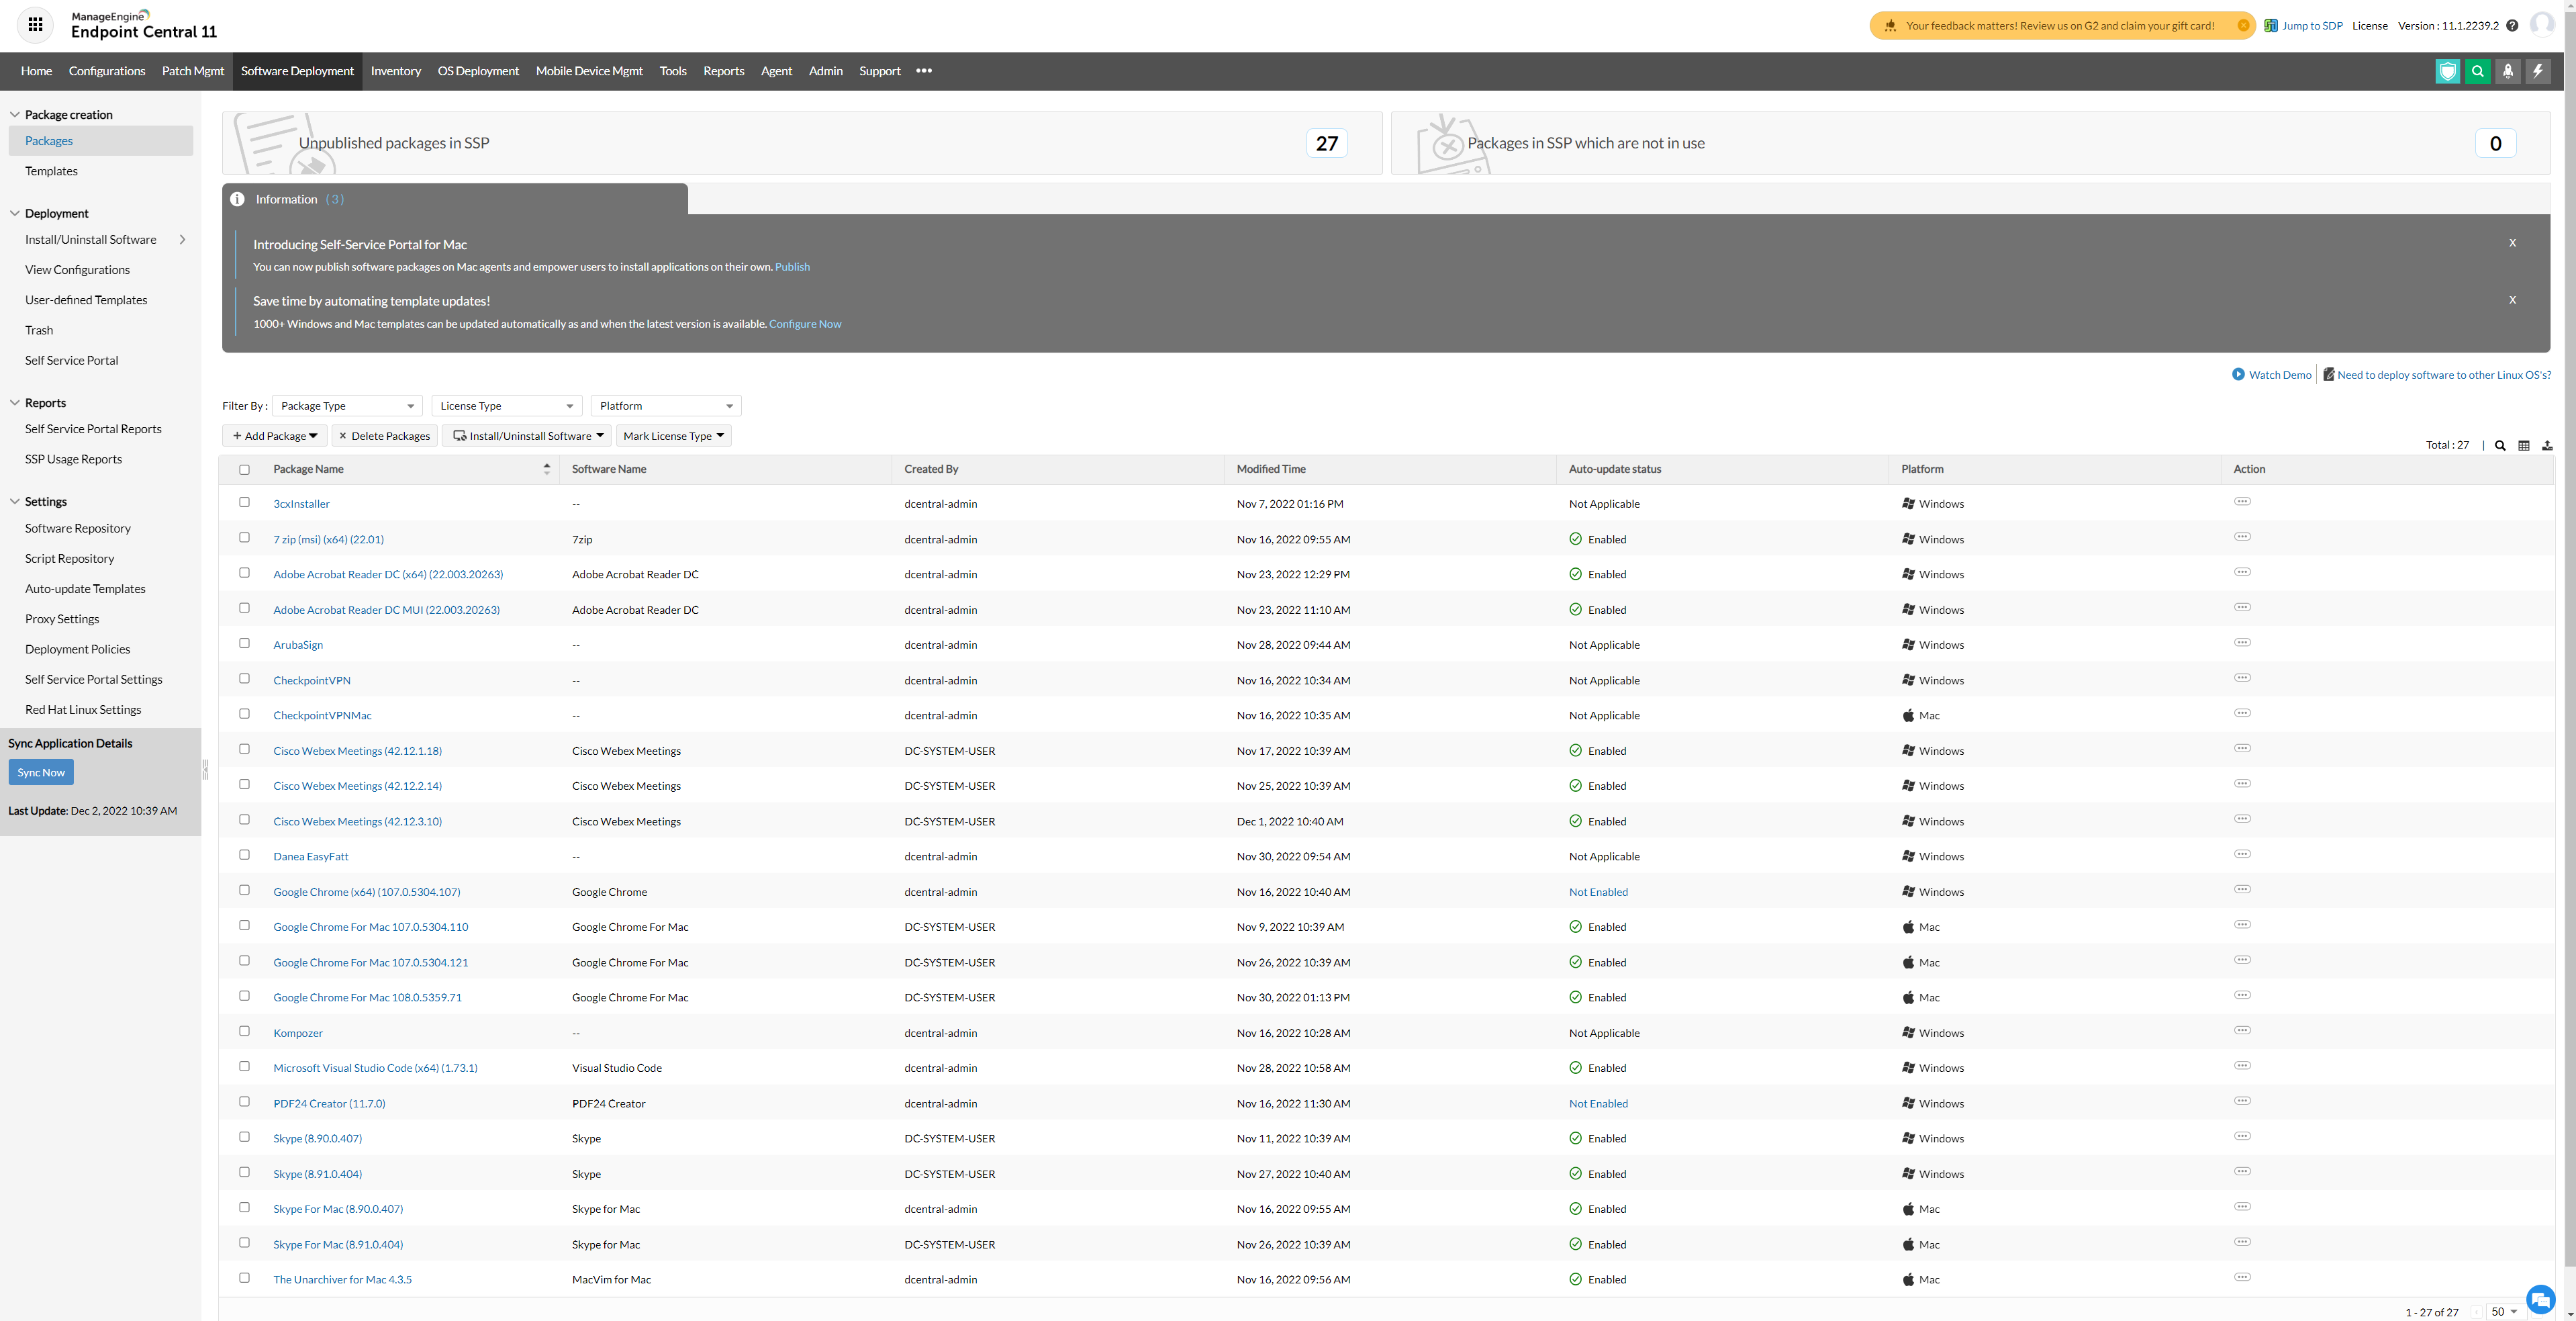Go to the Inventory menu tab
The height and width of the screenshot is (1321, 2576).
click(x=395, y=71)
